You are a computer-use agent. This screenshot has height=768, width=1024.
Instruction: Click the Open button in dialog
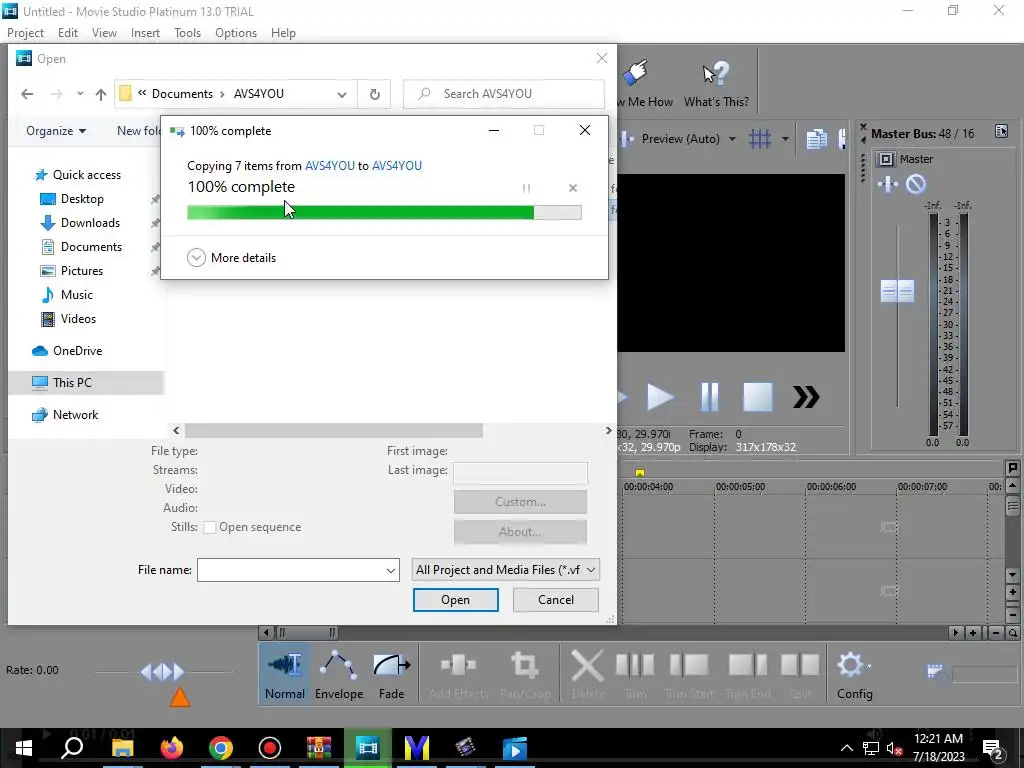click(455, 600)
